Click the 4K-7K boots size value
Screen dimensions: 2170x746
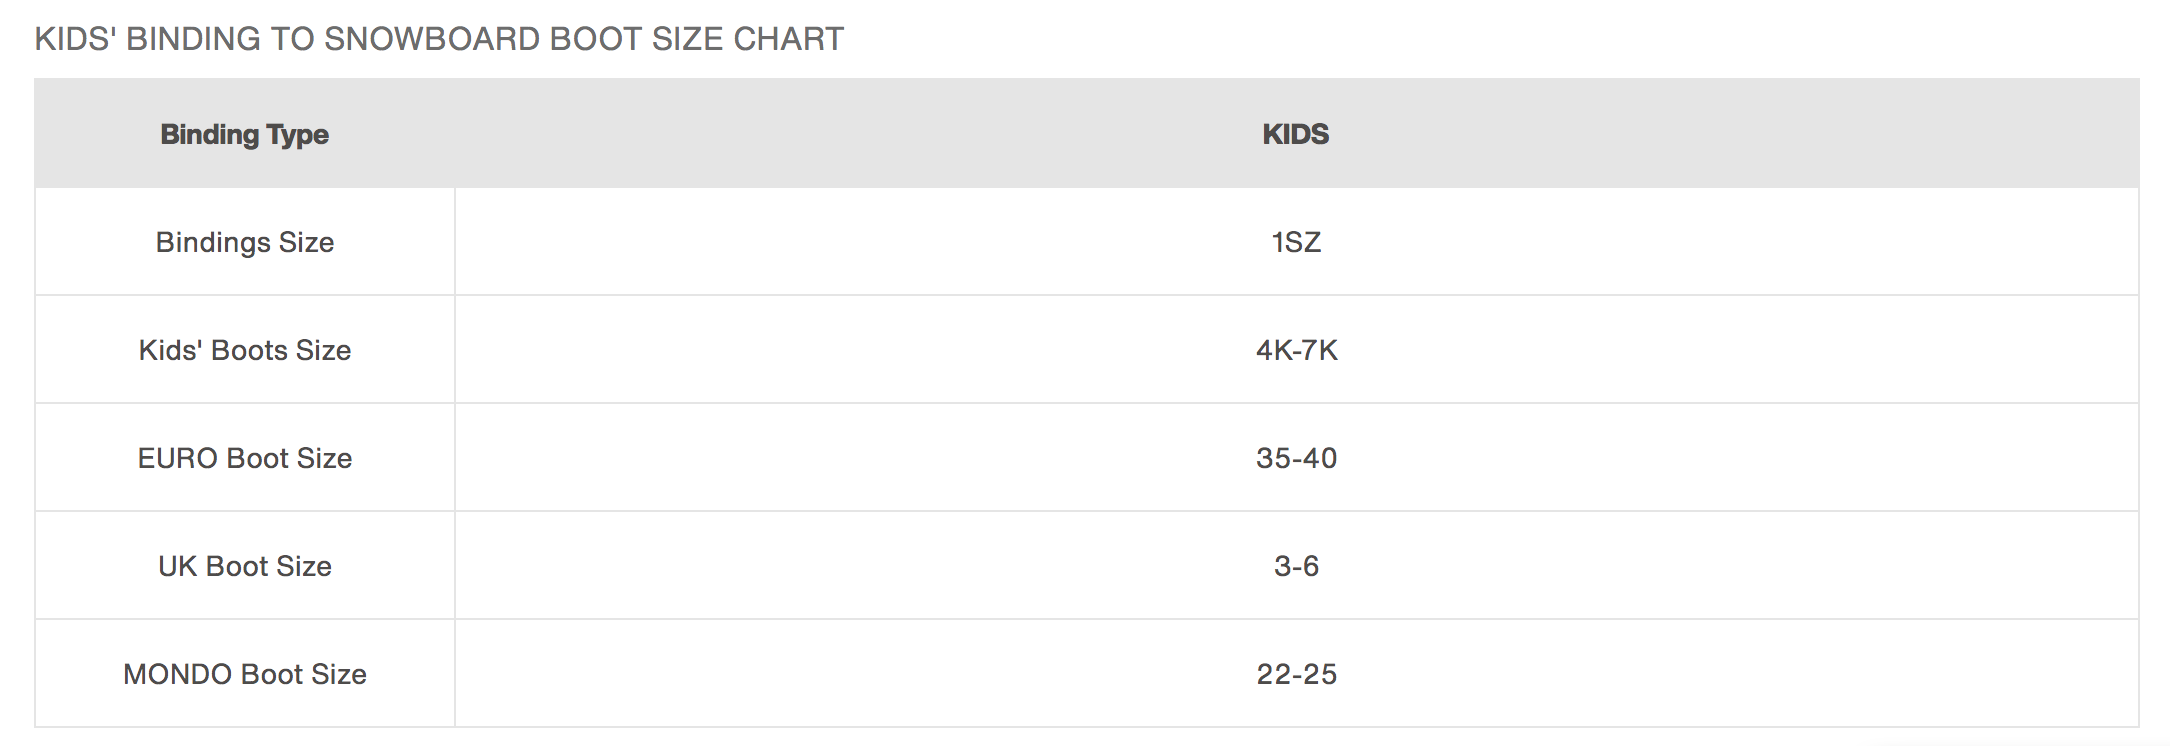pos(1296,350)
